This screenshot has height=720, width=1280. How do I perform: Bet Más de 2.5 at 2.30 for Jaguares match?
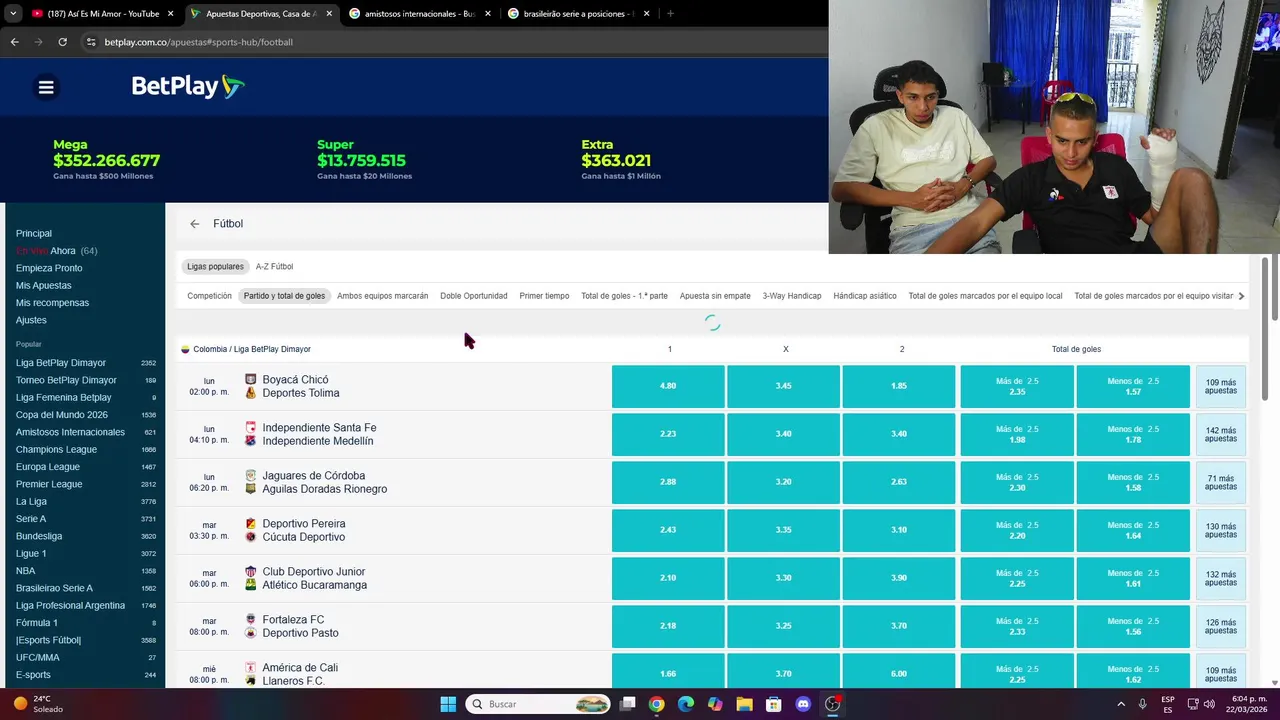1017,482
